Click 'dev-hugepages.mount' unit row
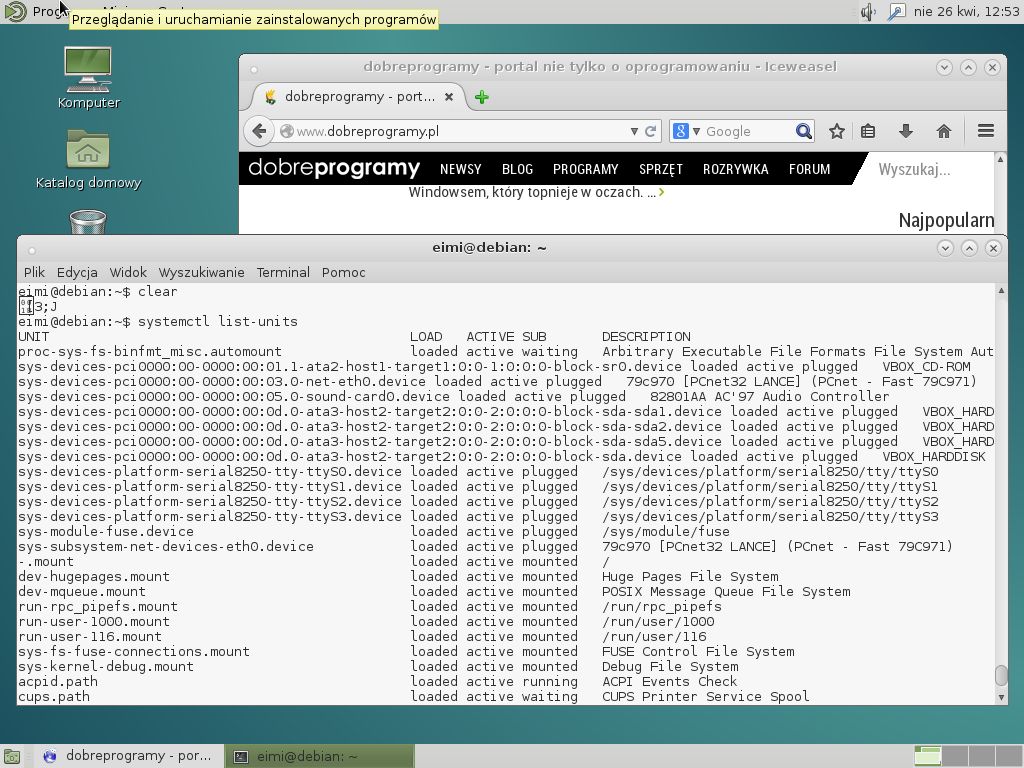Image resolution: width=1024 pixels, height=768 pixels. point(398,577)
